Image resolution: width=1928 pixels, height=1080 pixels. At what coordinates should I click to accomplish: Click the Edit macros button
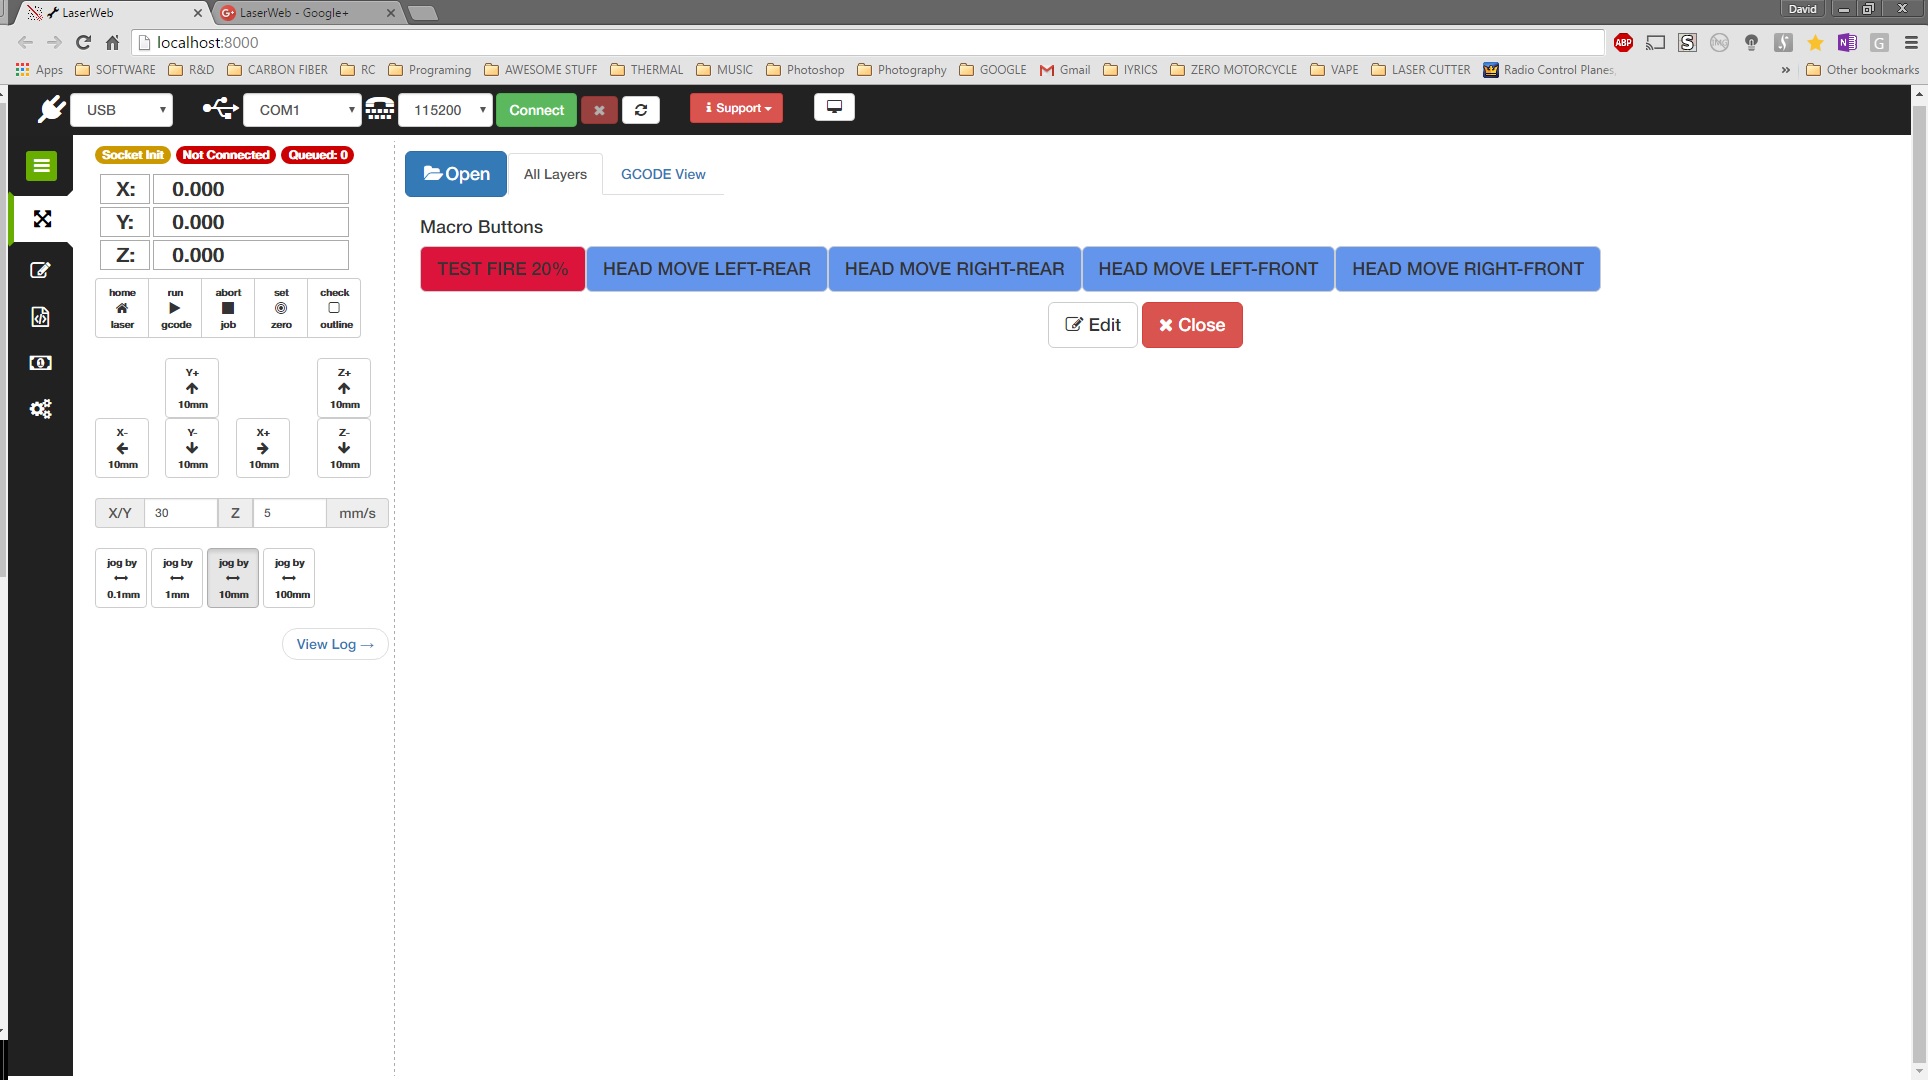(1093, 325)
